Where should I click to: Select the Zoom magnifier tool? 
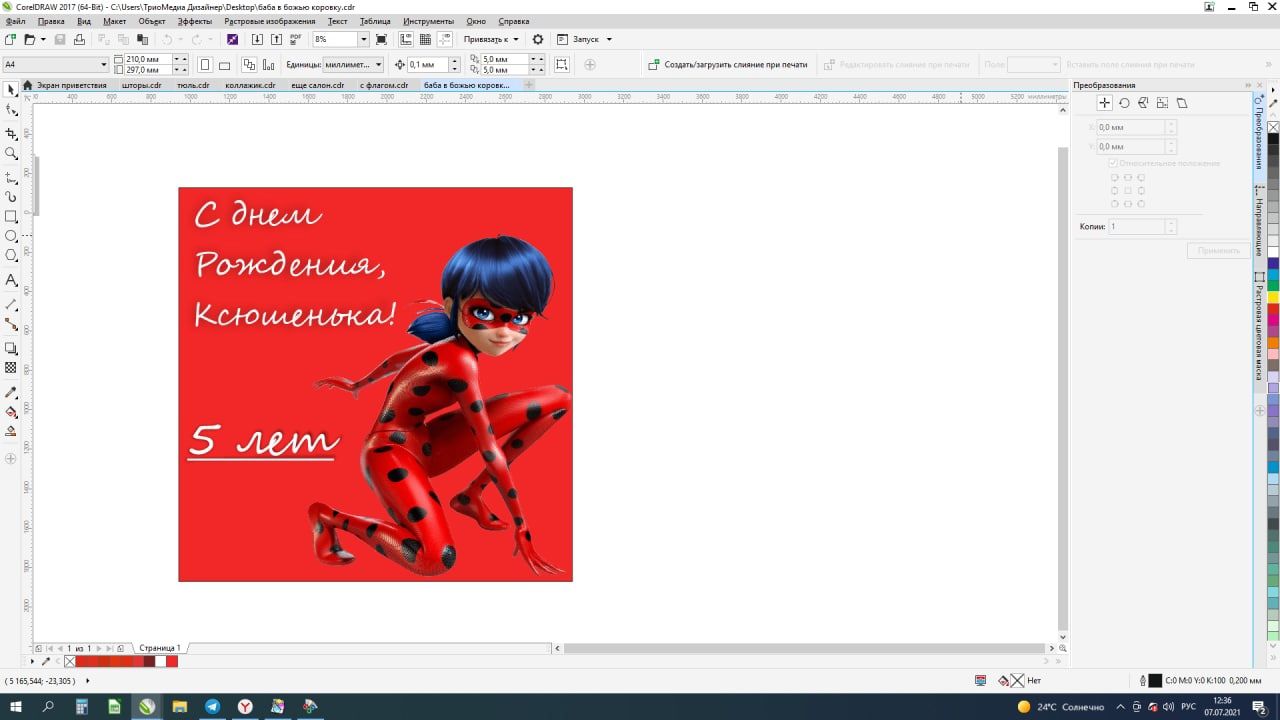11,154
